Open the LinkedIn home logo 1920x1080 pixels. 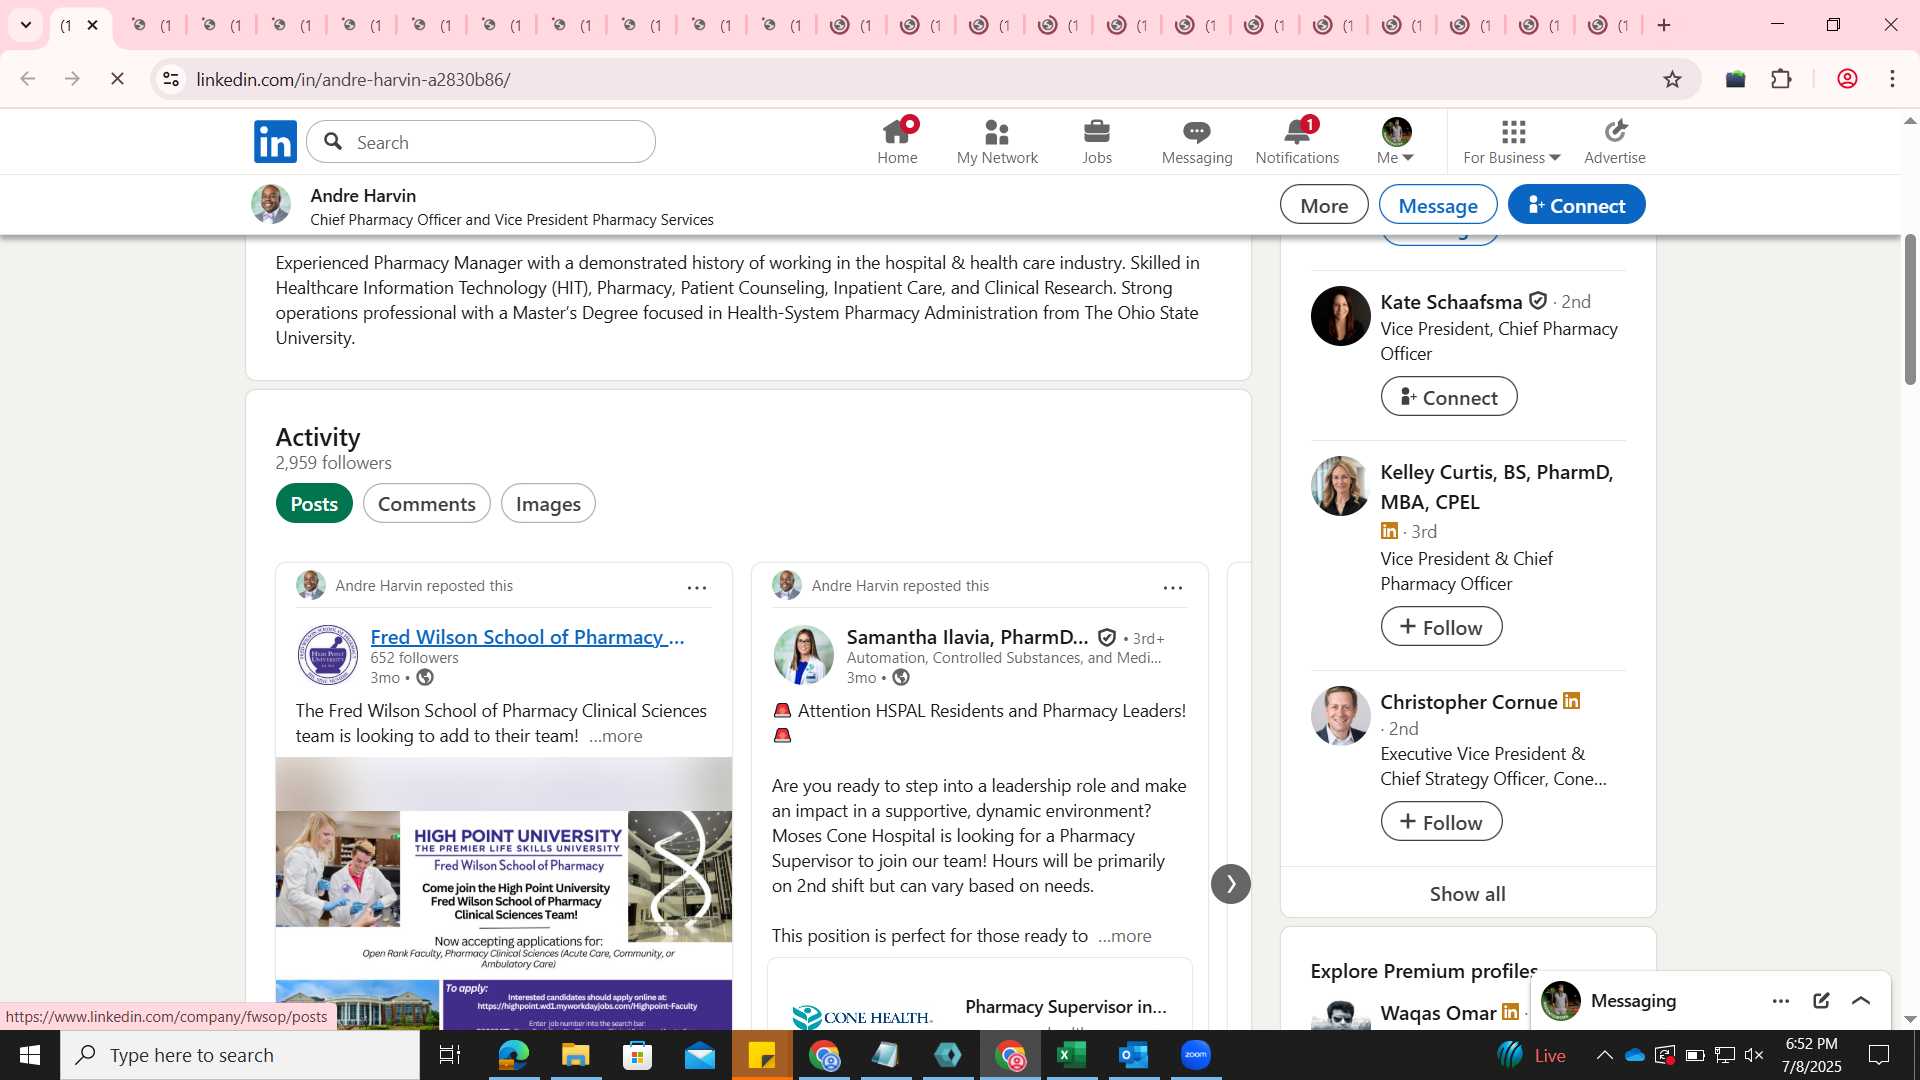pos(275,141)
